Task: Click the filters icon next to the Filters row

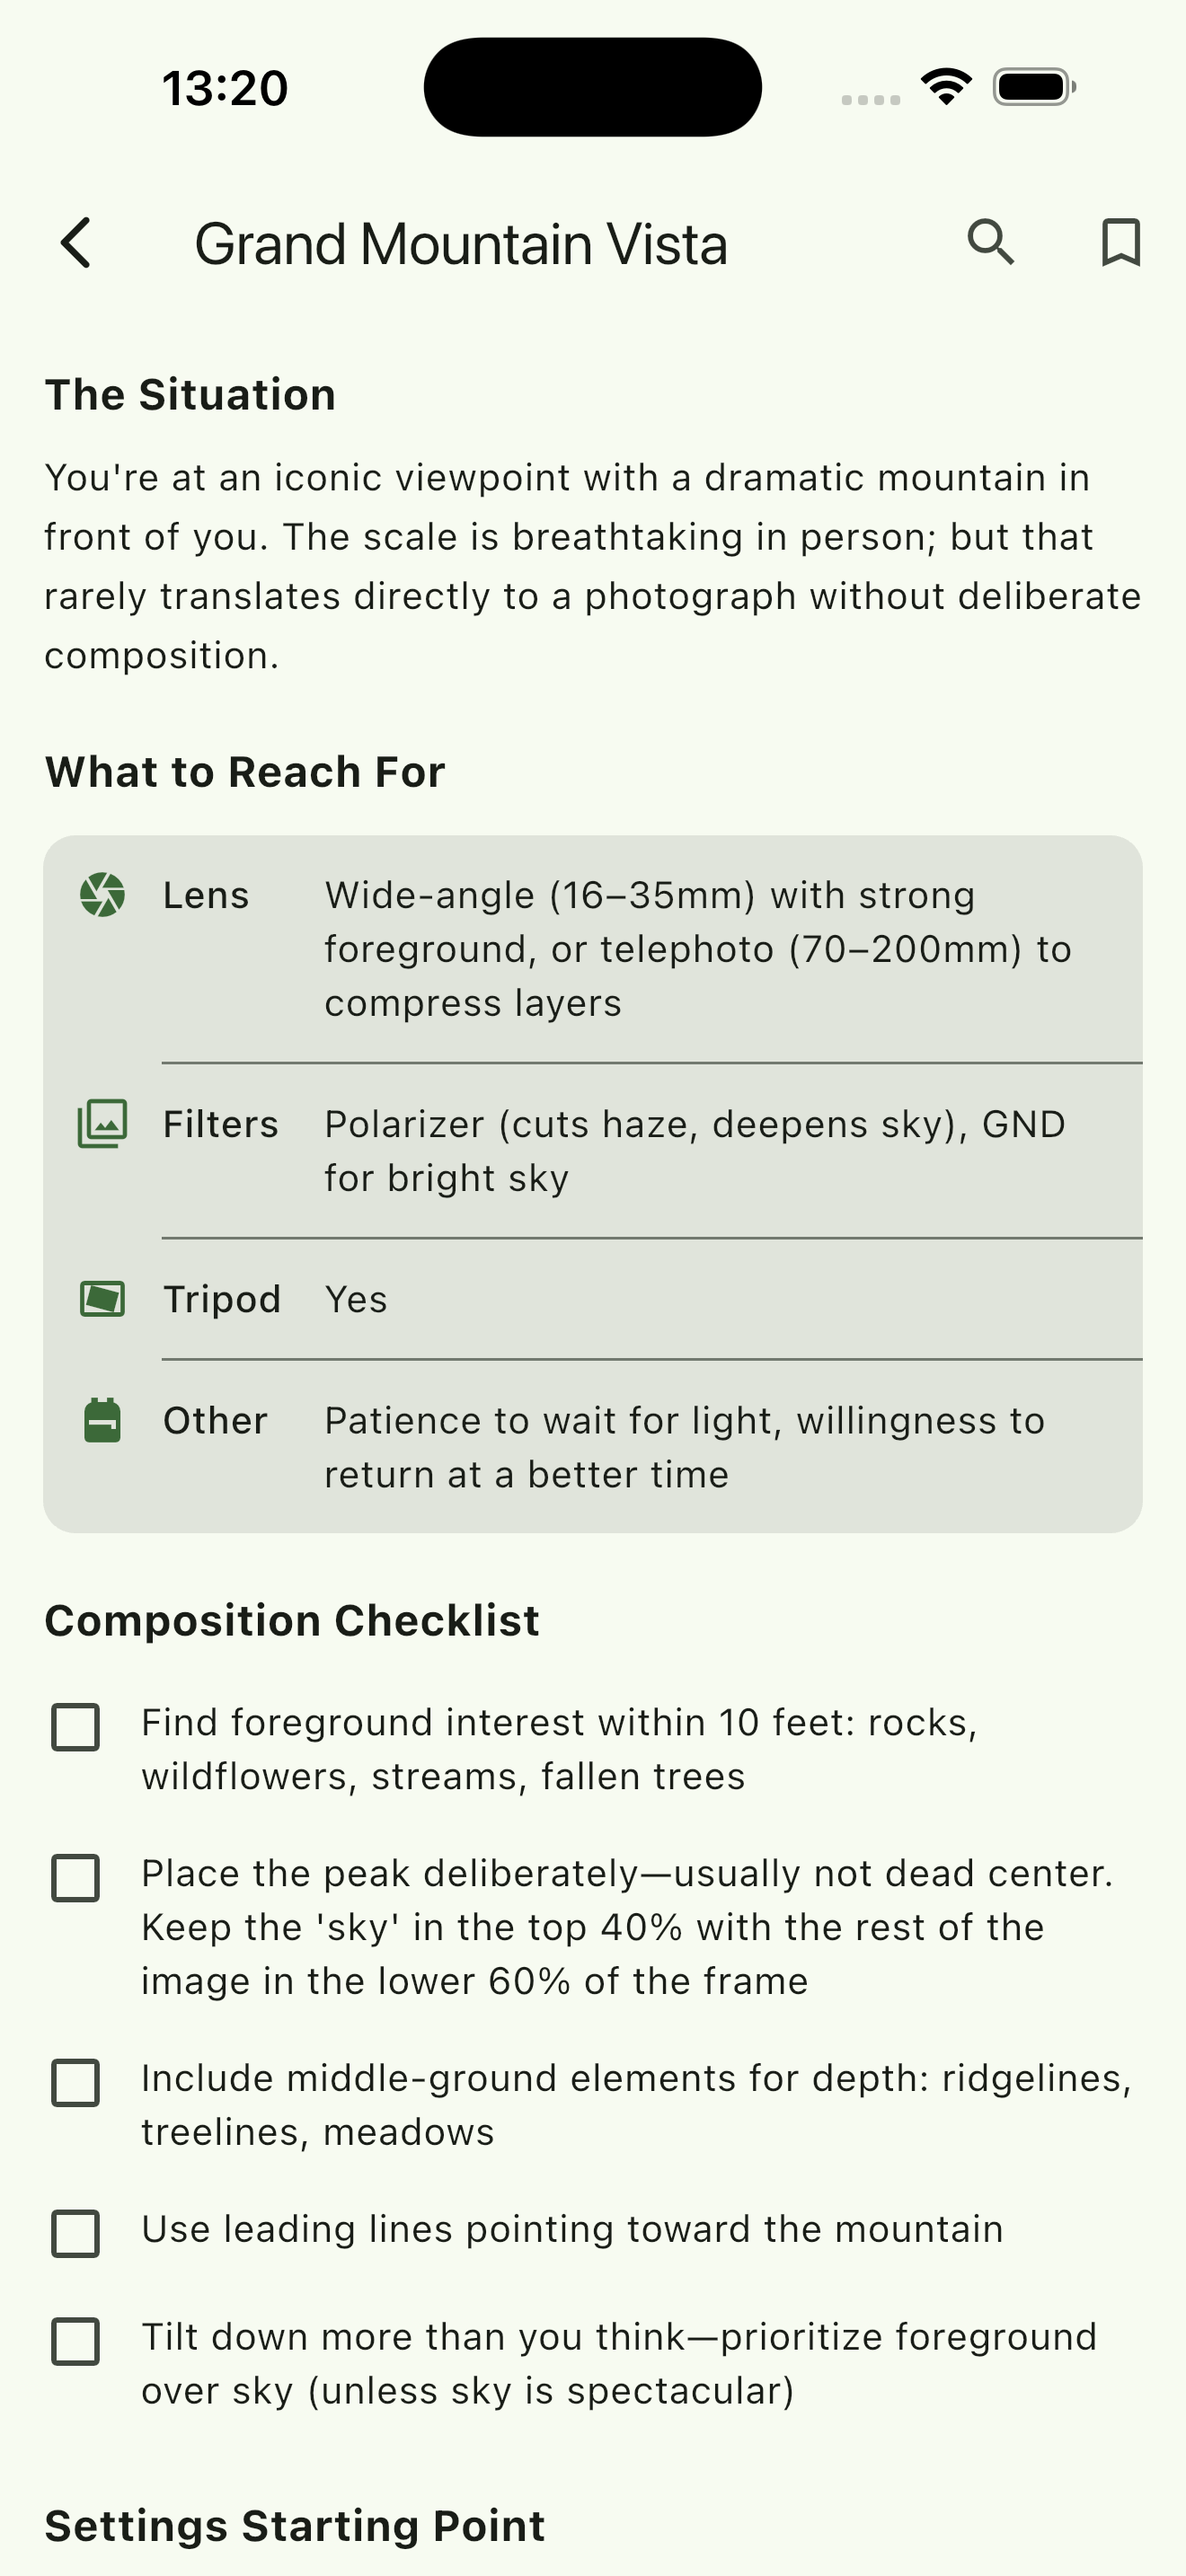Action: [x=104, y=1125]
